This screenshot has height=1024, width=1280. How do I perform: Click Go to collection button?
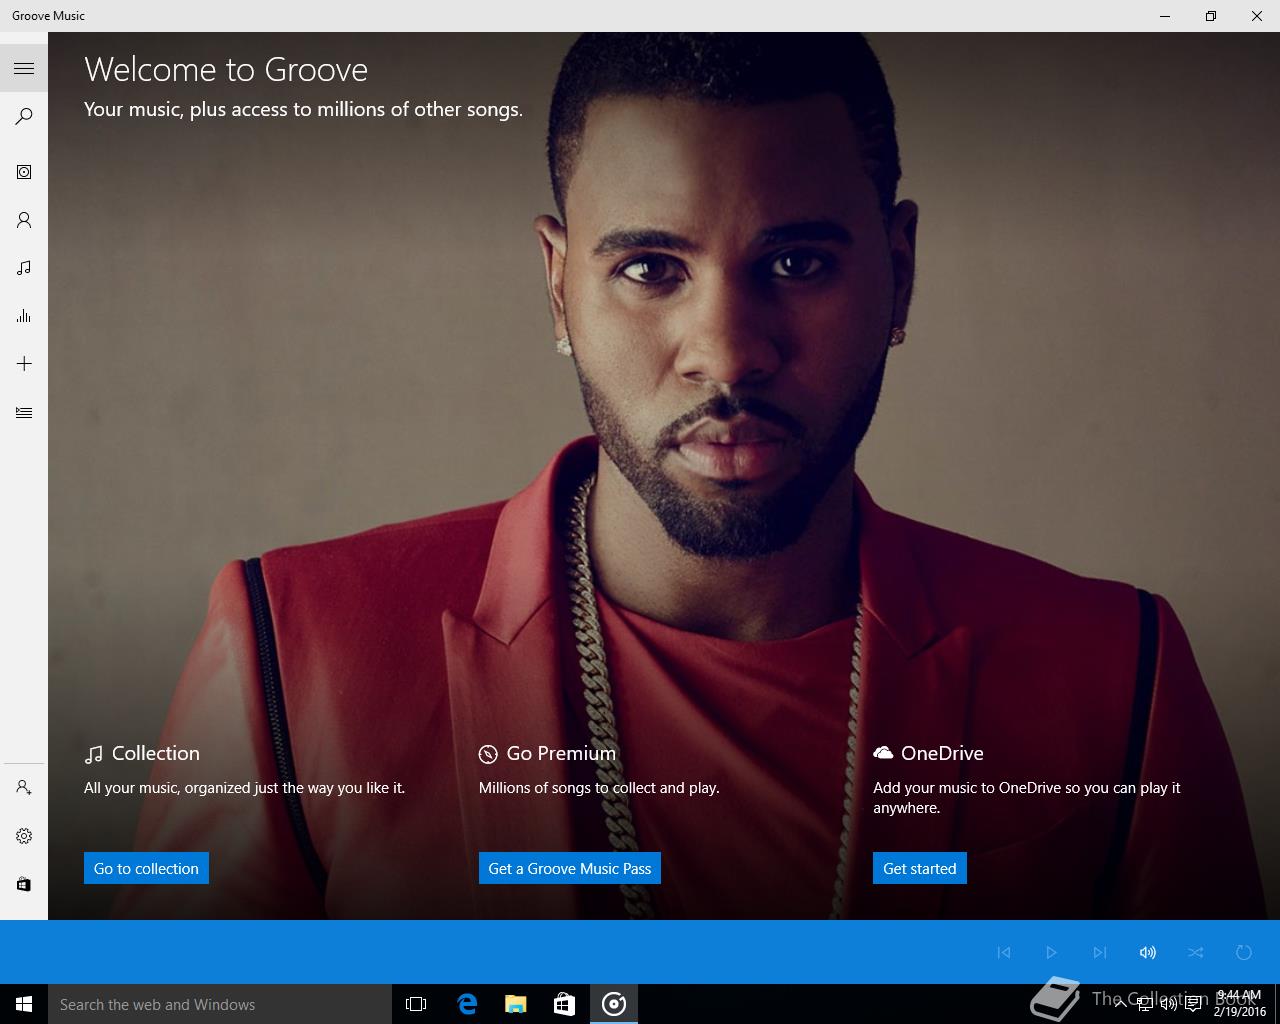click(146, 868)
